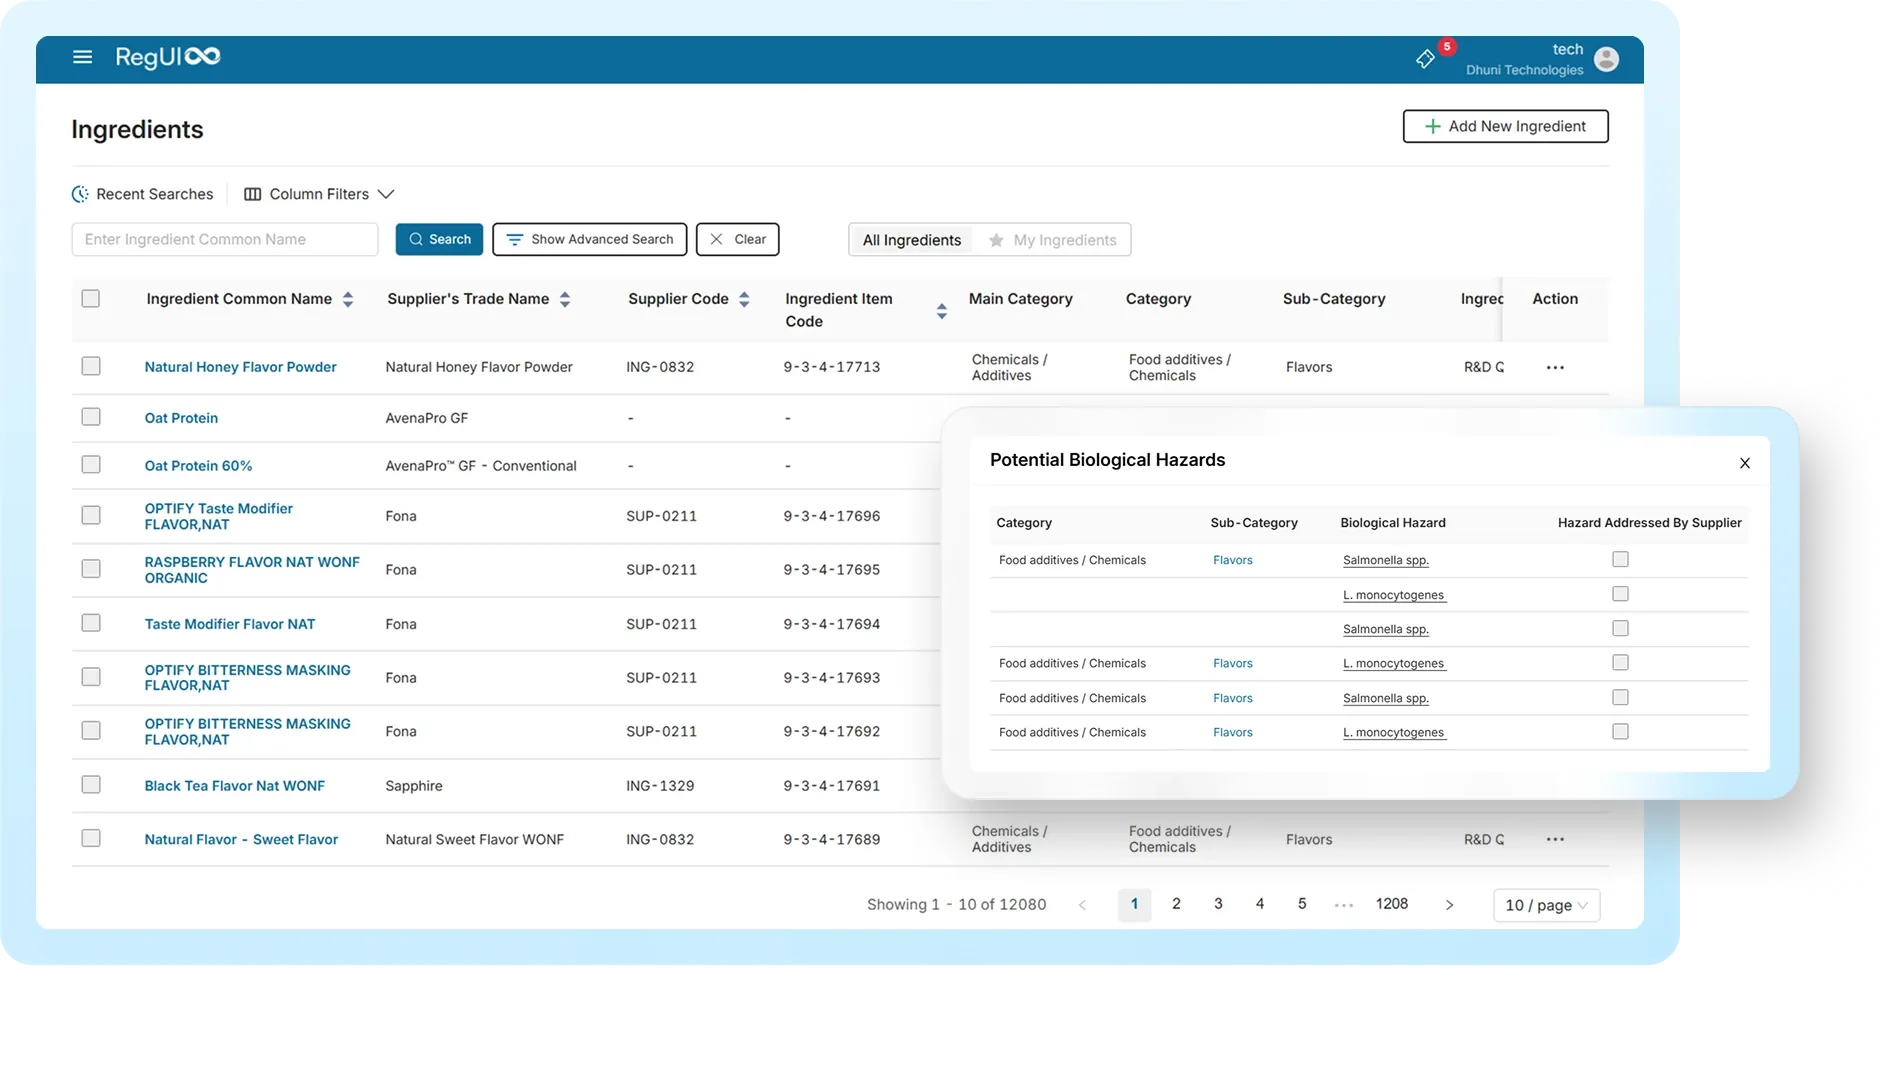Open action menu for Natural Honey Flavor Powder
Screen dimensions: 1880x1080
pos(1555,368)
